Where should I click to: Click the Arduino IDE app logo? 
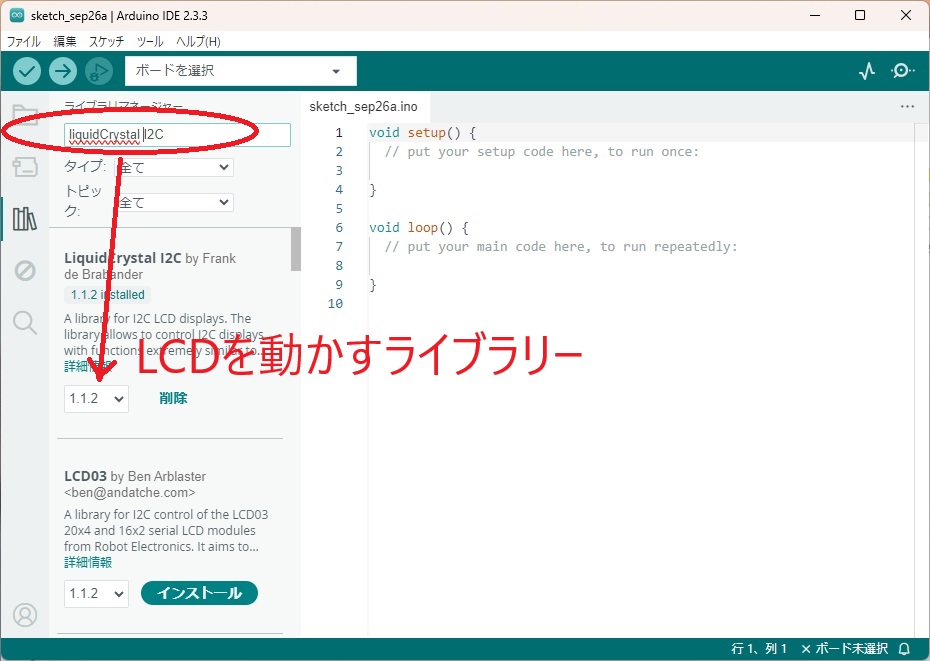(17, 15)
